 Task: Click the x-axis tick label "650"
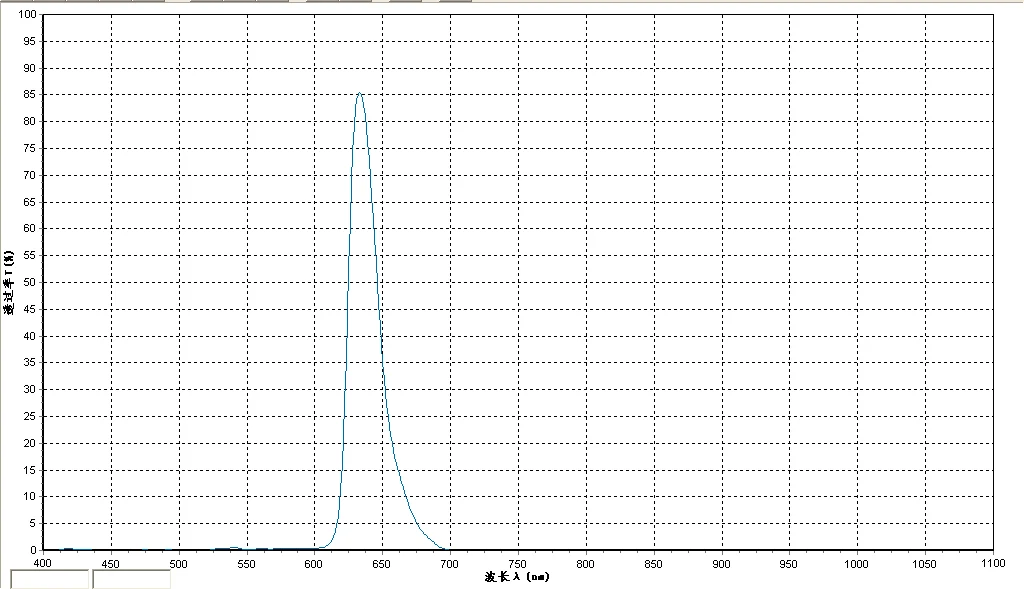coord(381,564)
